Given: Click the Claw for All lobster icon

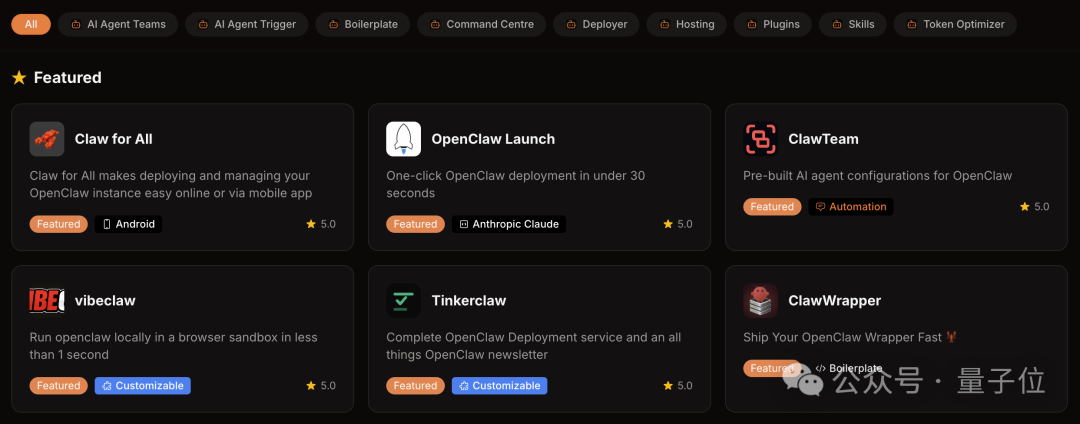Looking at the screenshot, I should coord(47,139).
